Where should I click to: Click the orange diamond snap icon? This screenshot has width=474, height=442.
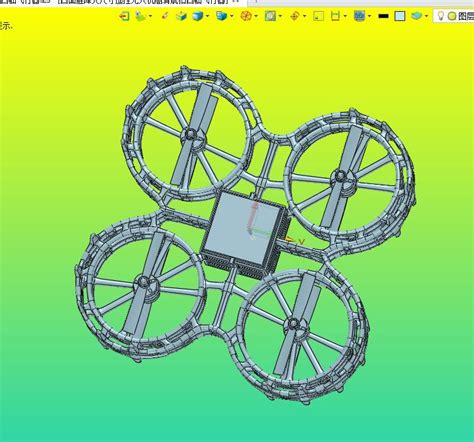pyautogui.click(x=295, y=16)
